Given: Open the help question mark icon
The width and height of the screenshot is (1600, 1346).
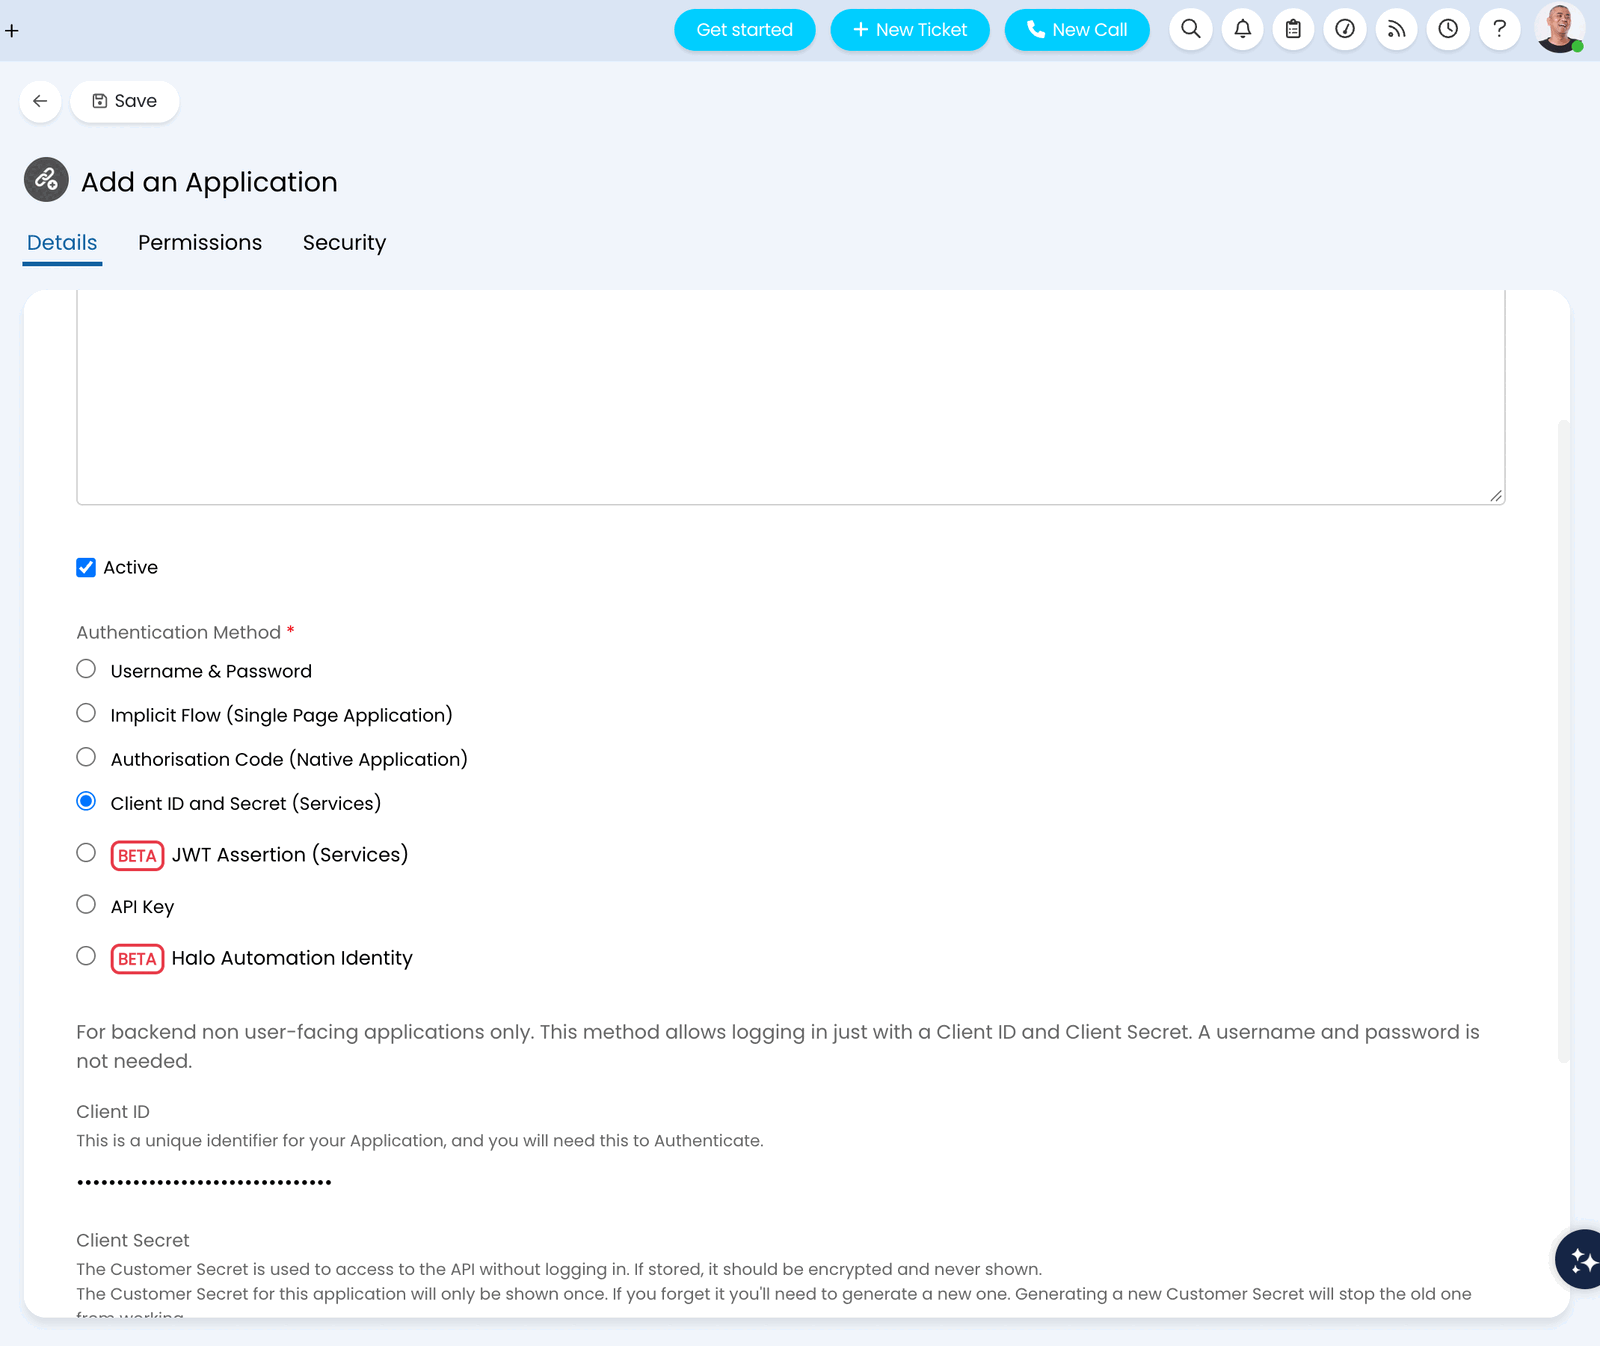Looking at the screenshot, I should [x=1499, y=29].
